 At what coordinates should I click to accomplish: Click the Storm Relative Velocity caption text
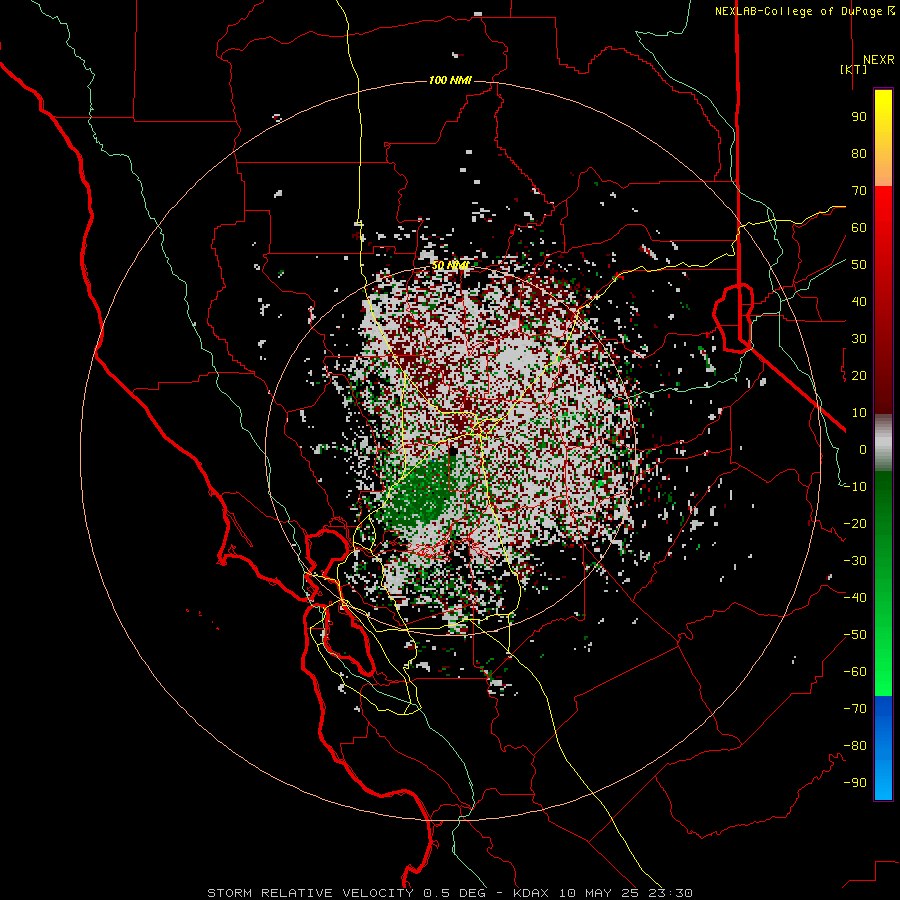point(449,893)
